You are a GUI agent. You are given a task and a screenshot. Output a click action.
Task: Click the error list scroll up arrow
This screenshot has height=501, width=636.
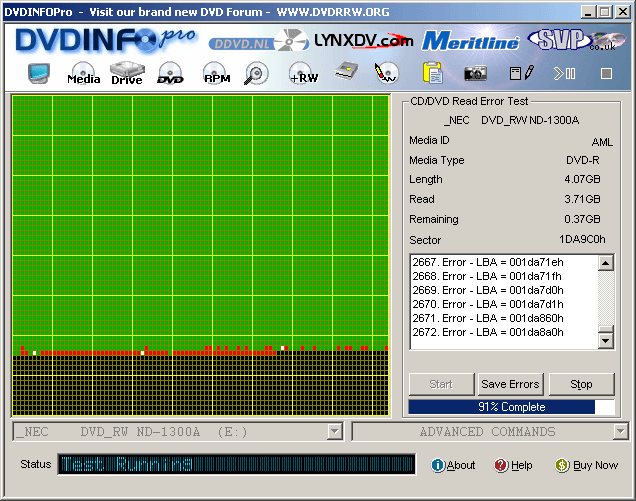point(606,263)
